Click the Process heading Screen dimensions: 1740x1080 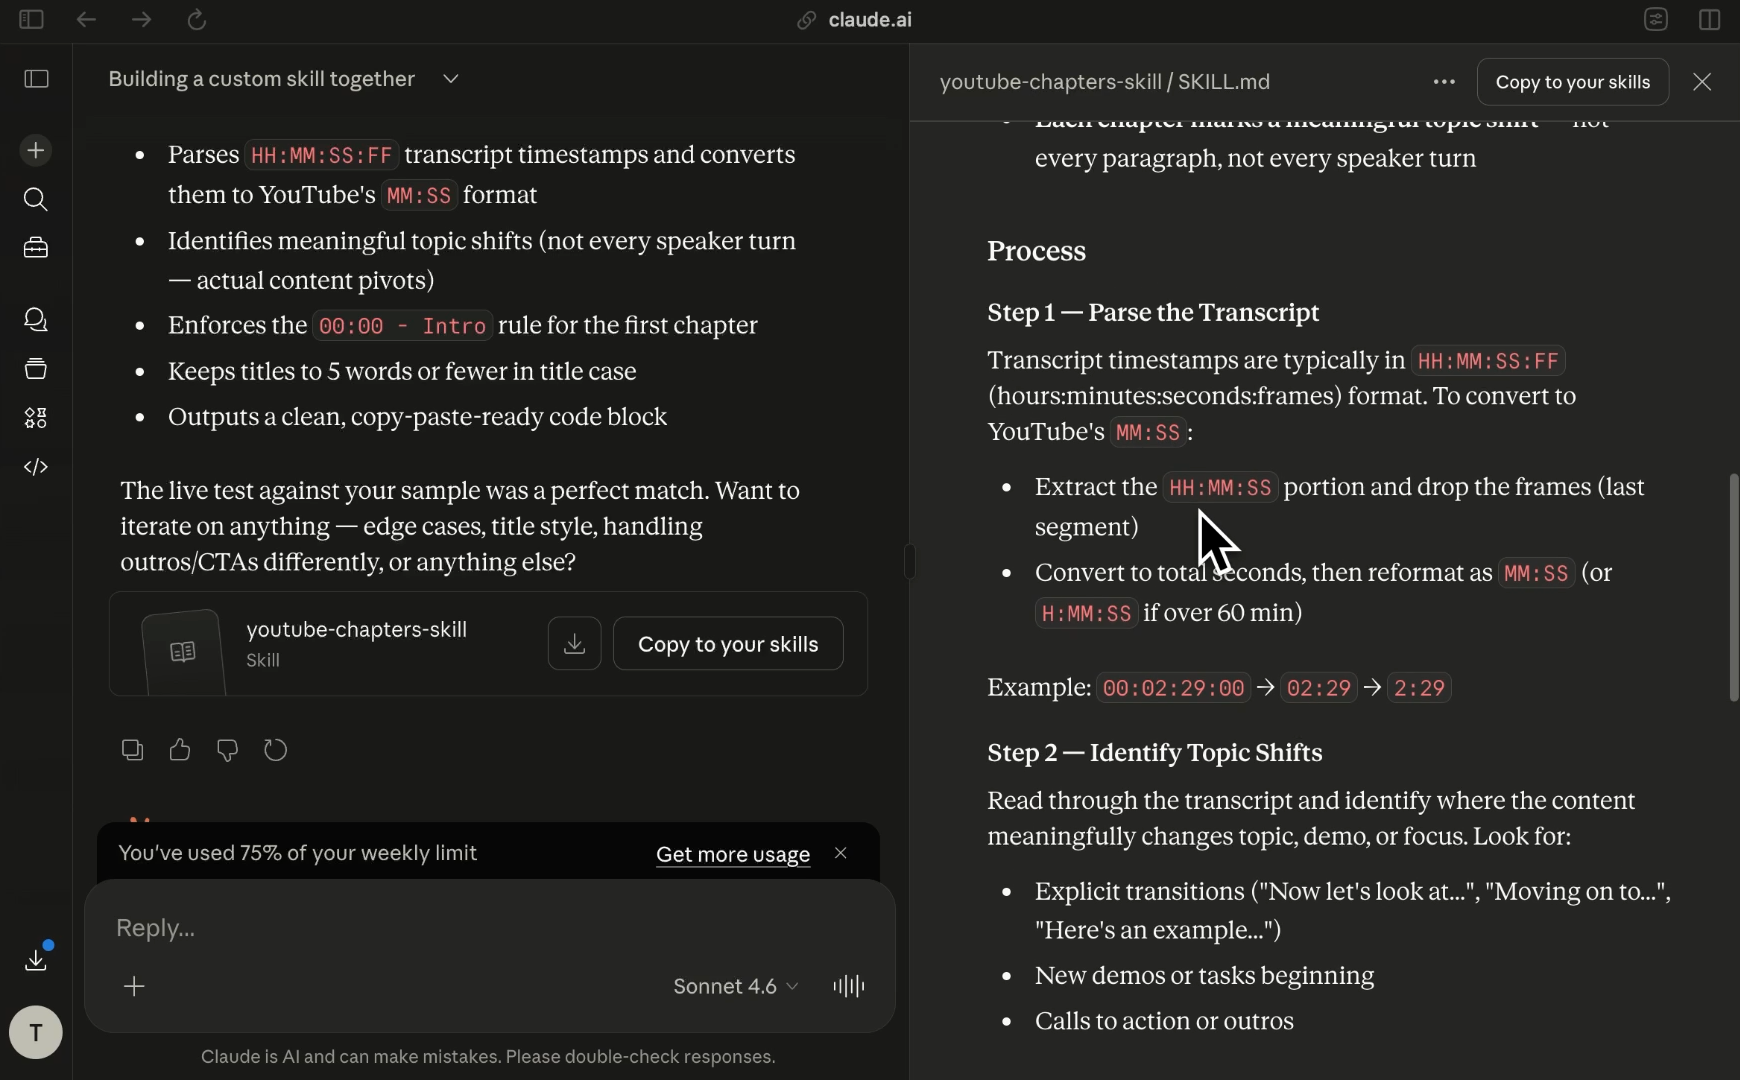point(1036,251)
